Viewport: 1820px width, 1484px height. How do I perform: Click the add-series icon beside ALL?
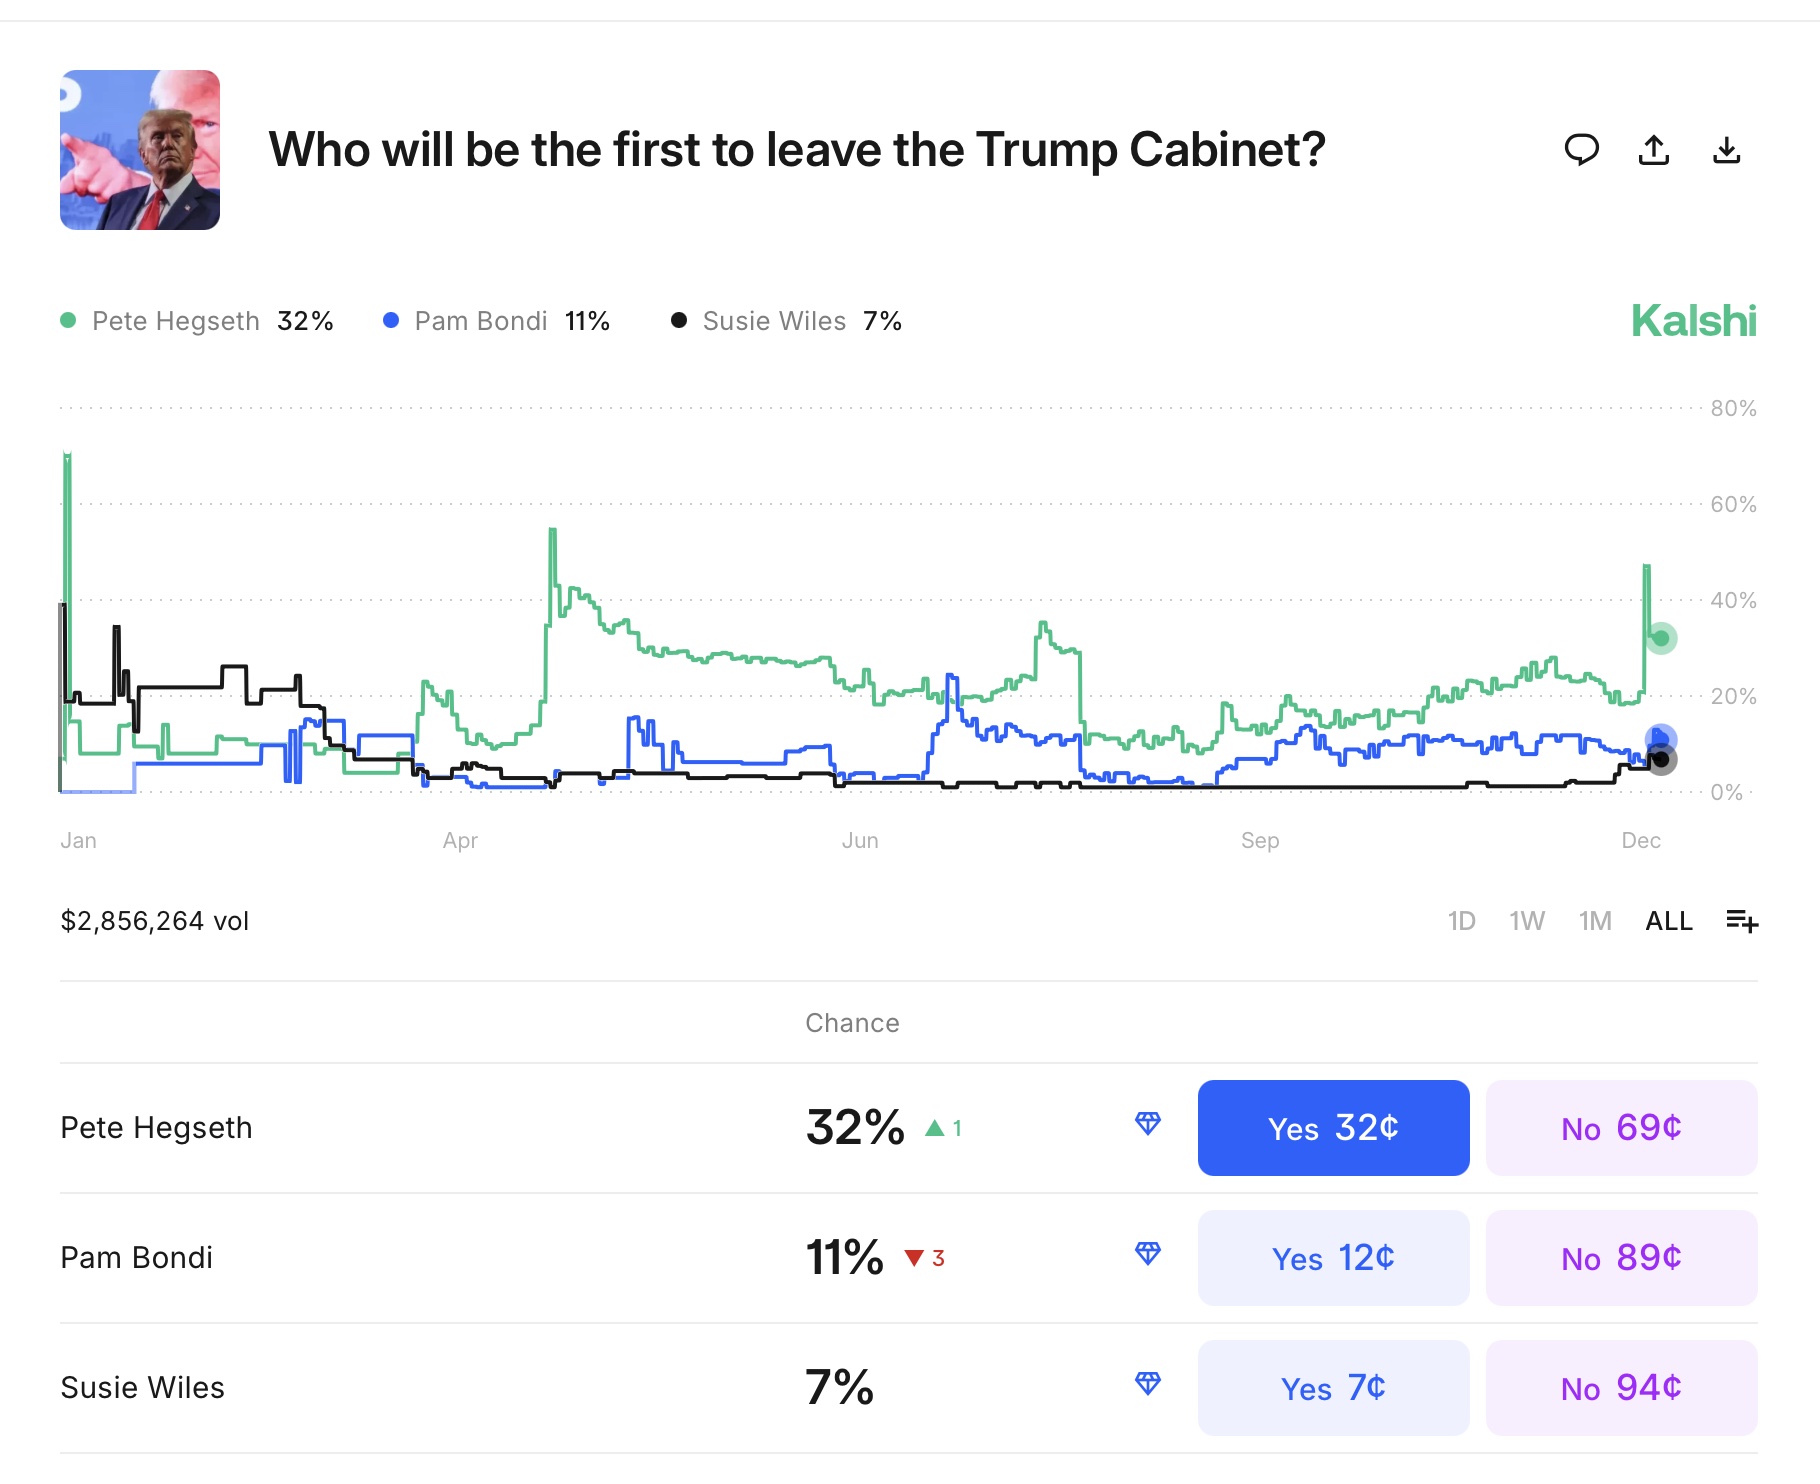[1741, 920]
